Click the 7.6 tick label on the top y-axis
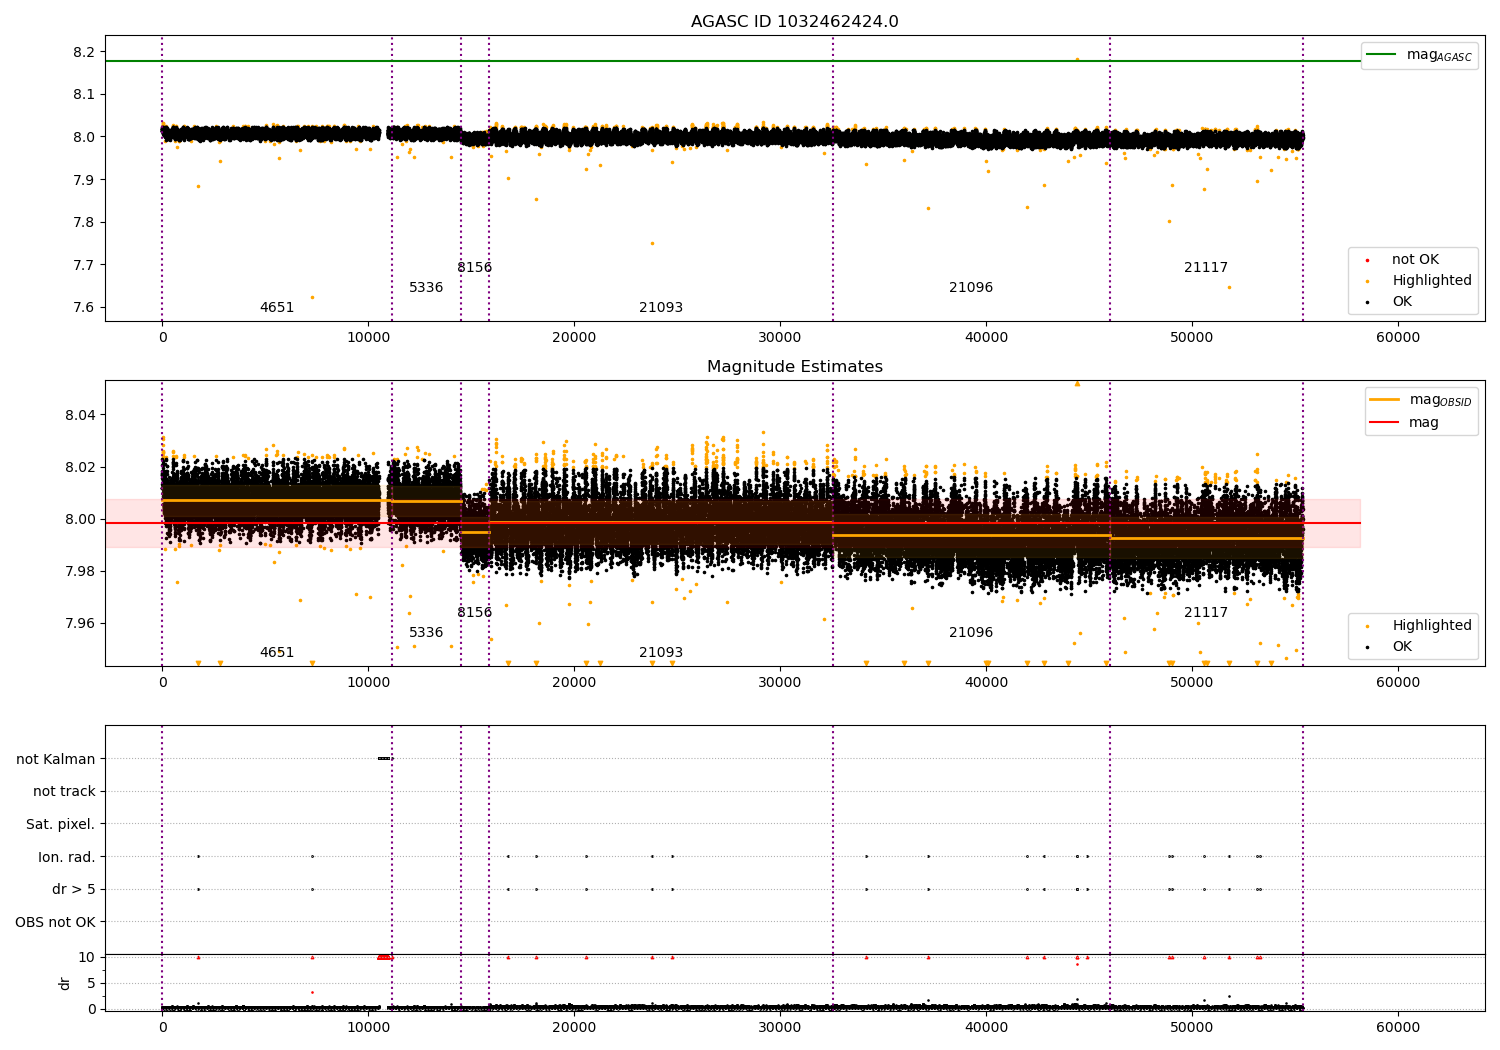 pyautogui.click(x=84, y=308)
